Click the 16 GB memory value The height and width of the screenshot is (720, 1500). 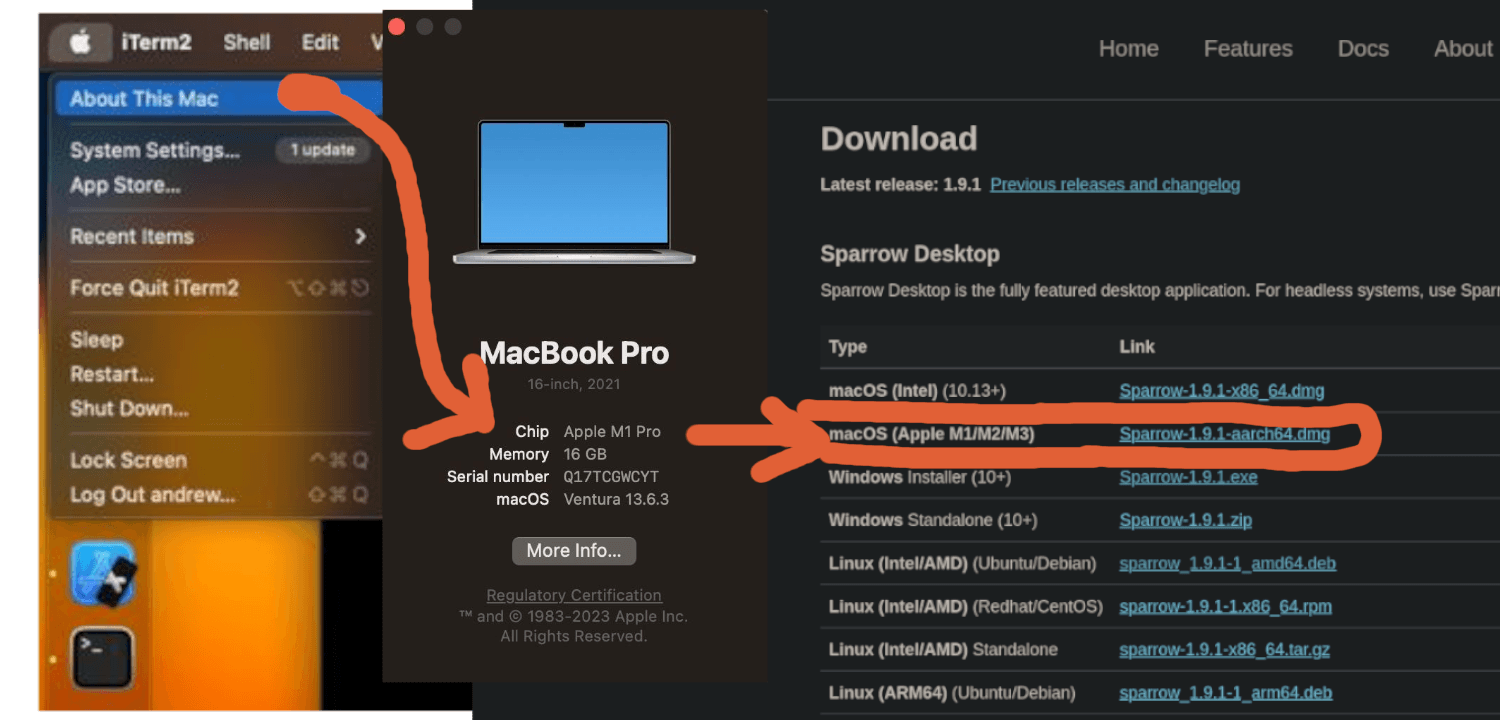coord(585,454)
